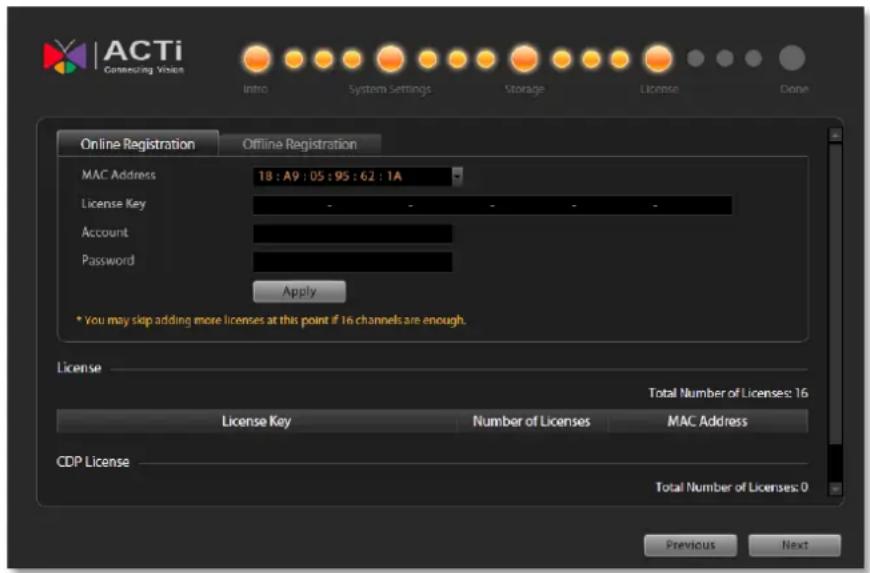Click the 'Total Number of Licenses: 16' text
The image size is (870, 573).
pos(728,393)
